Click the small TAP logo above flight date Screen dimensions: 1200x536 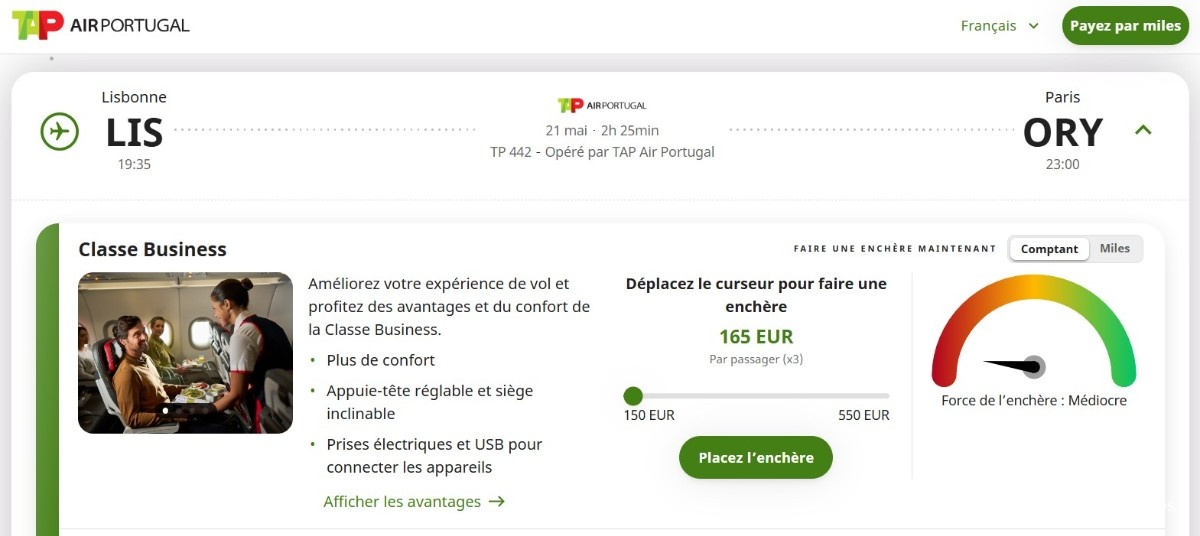(x=602, y=105)
